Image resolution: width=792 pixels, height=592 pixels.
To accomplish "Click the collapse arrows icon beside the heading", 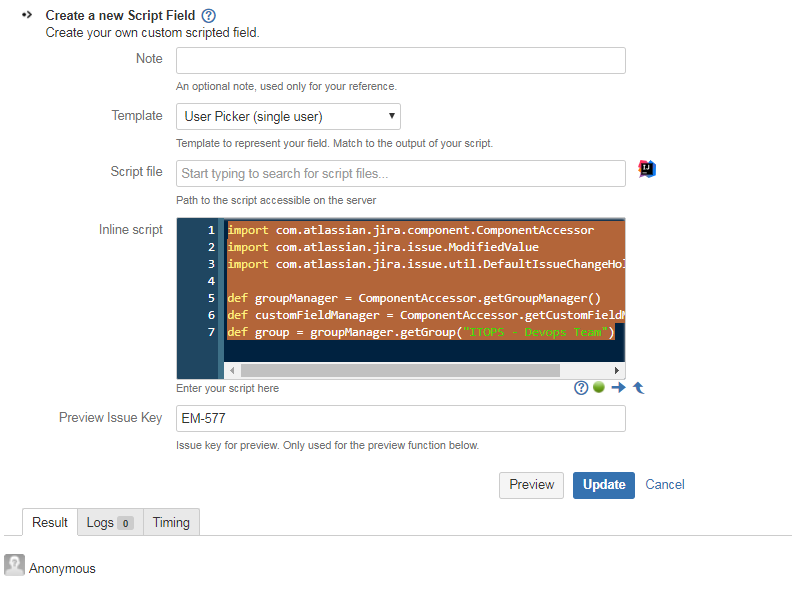I will pos(27,15).
